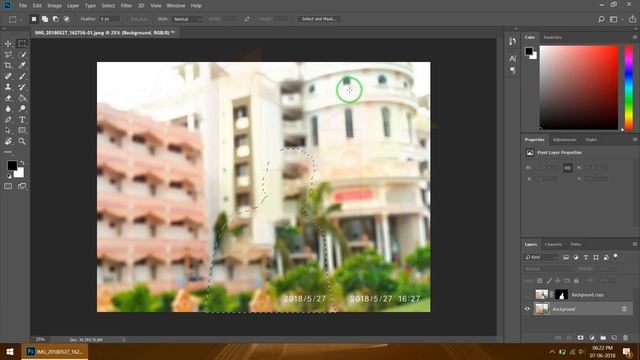This screenshot has height=360, width=640.
Task: Select the Horizontal Type tool
Action: [x=22, y=120]
